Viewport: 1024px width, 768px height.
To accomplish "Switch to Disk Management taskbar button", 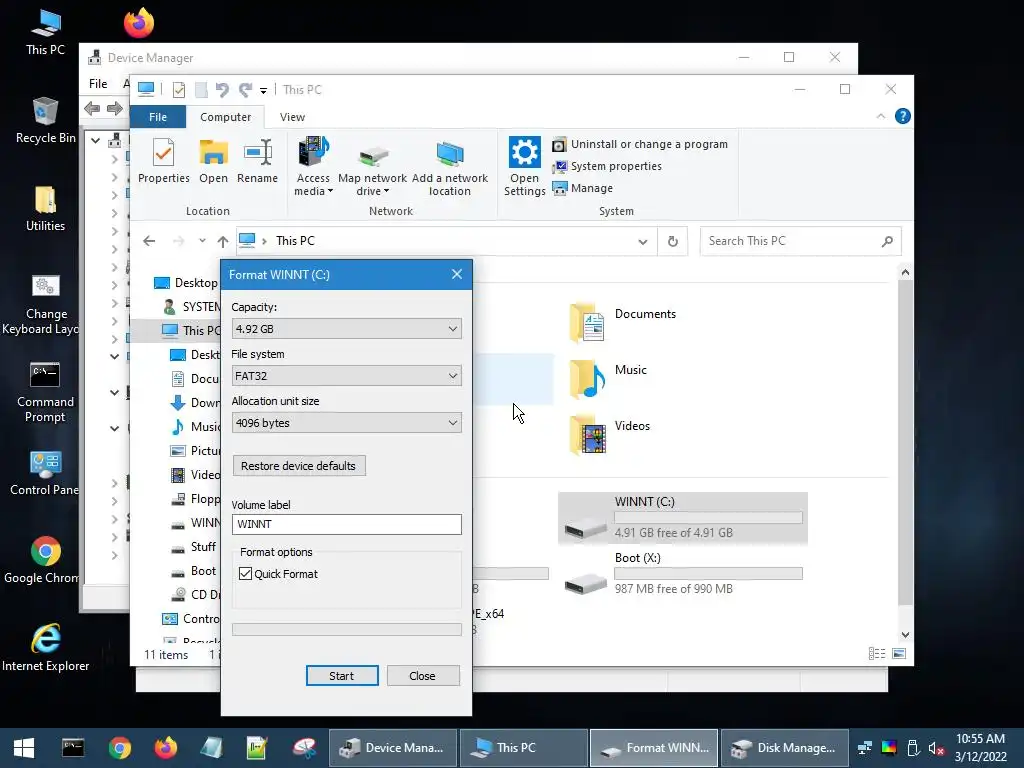I will click(x=784, y=748).
